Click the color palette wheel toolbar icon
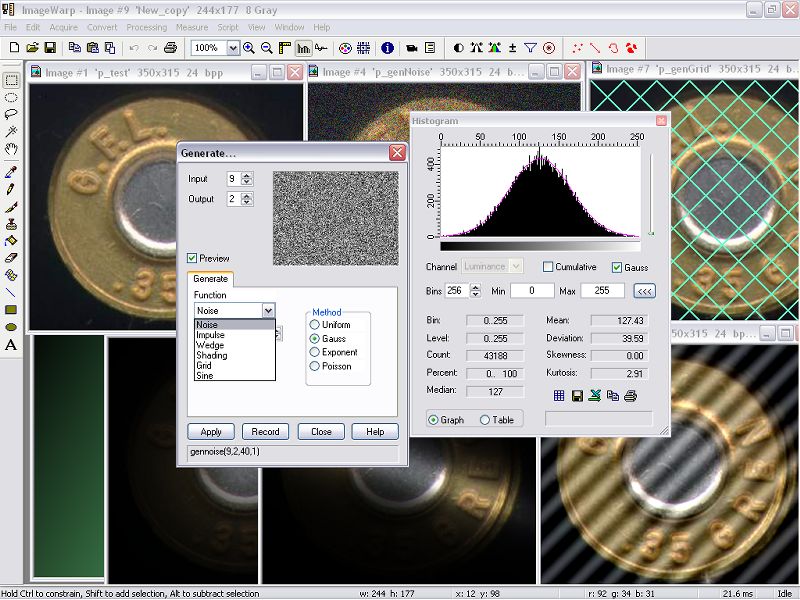800x600 pixels. [x=345, y=48]
